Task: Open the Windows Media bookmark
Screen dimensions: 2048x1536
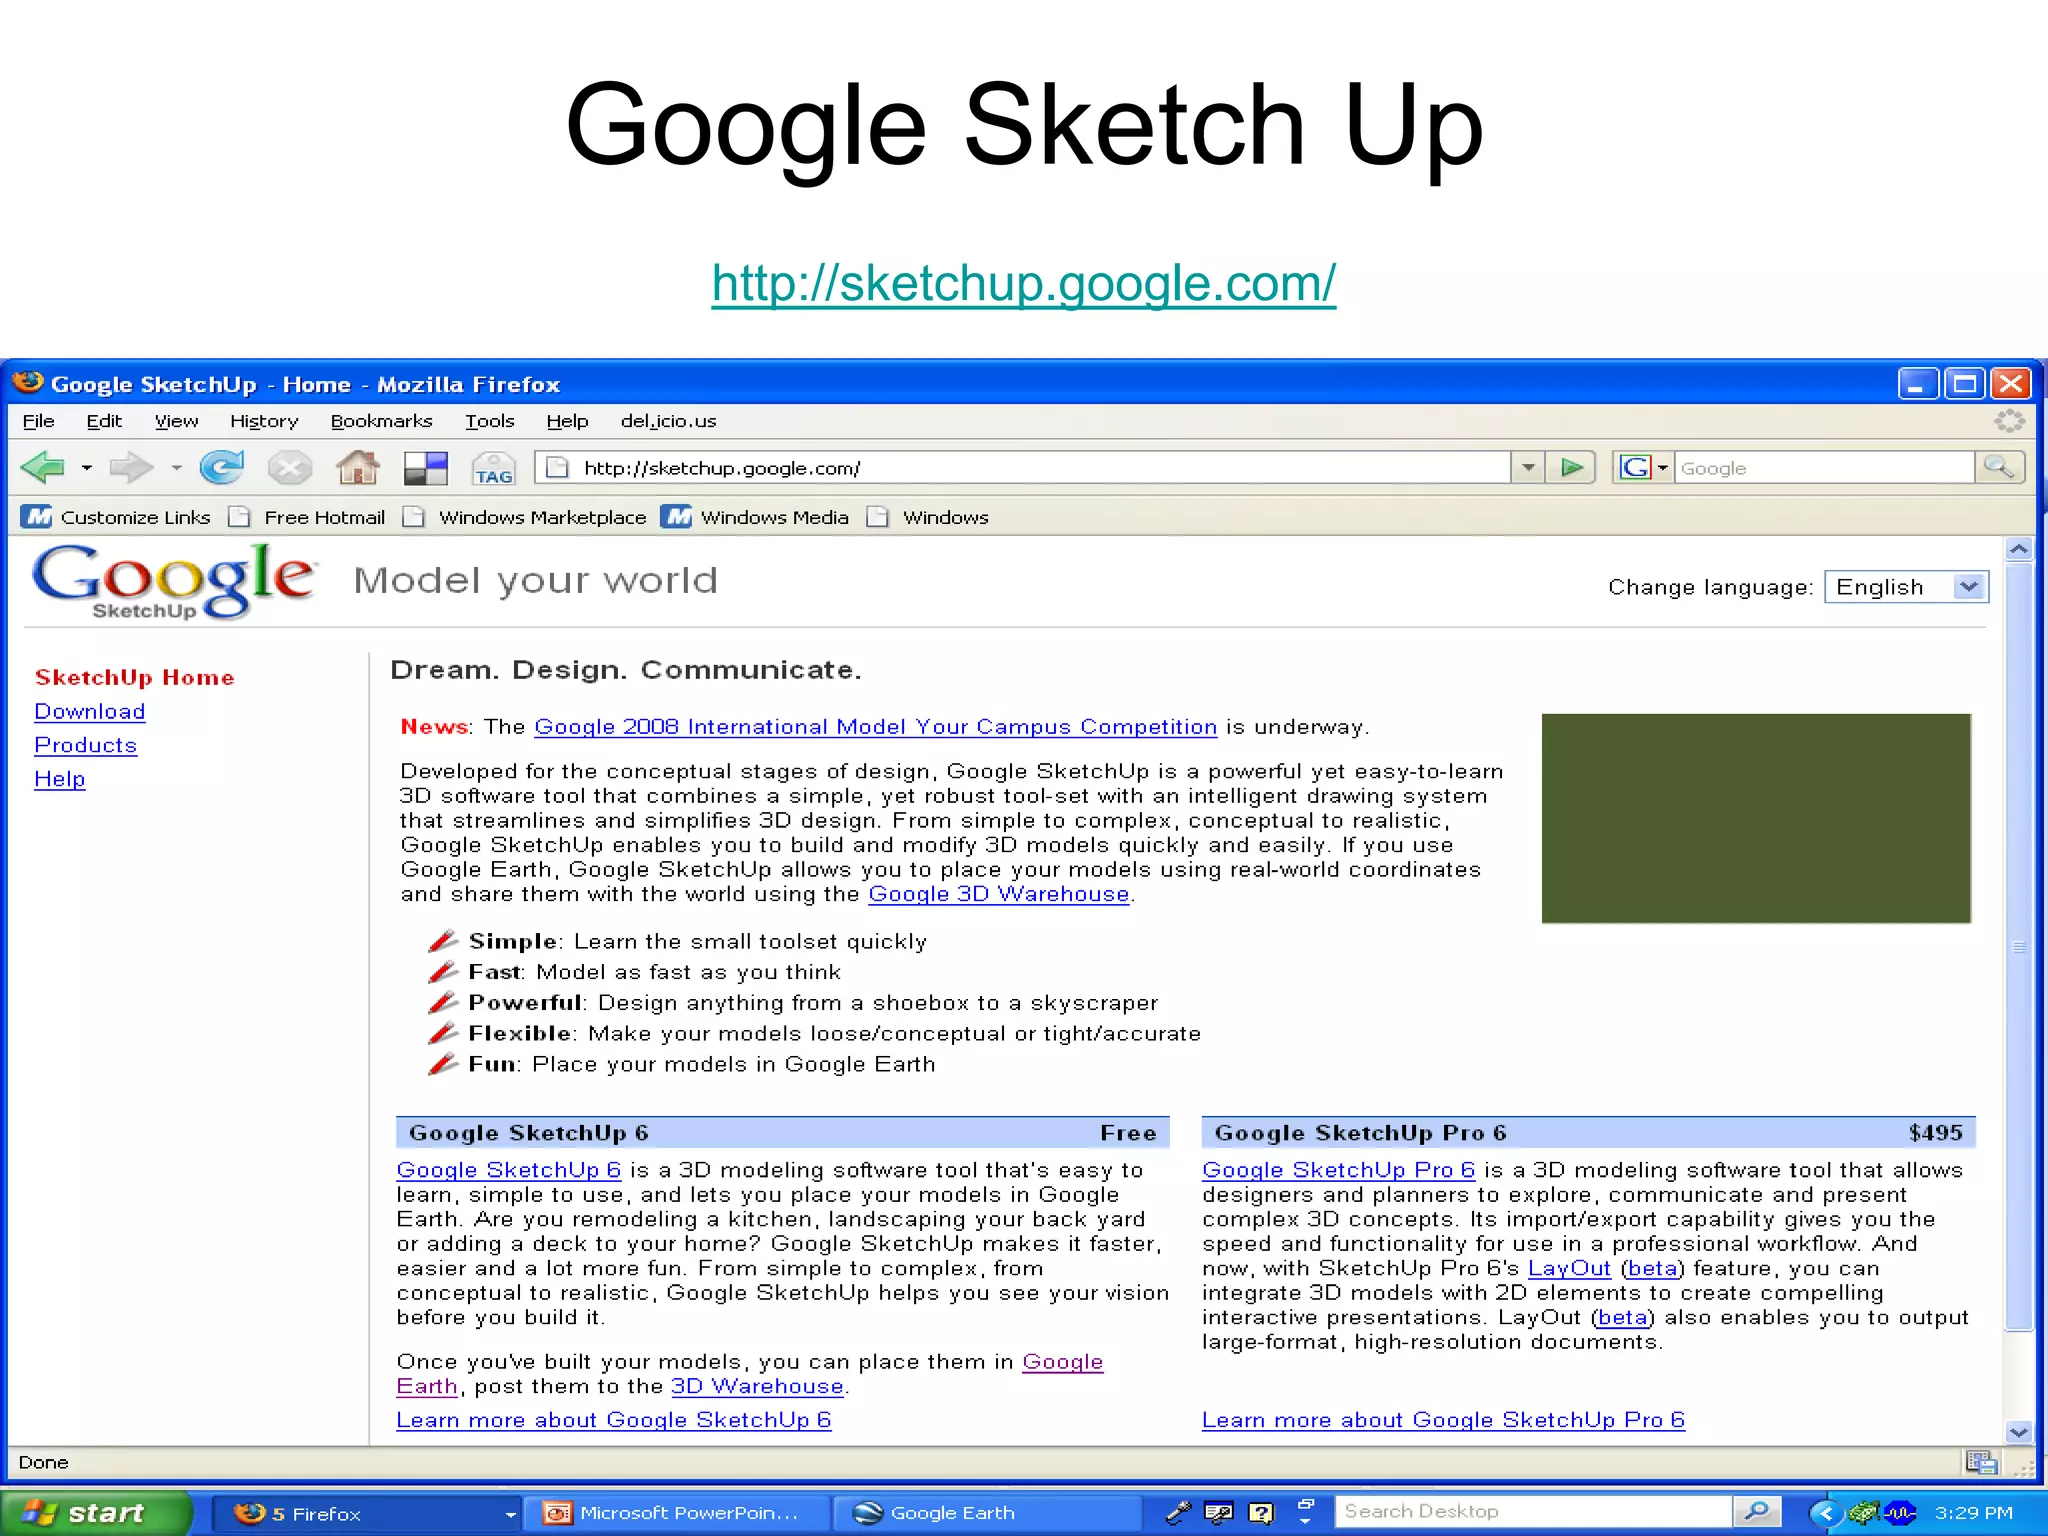Action: pyautogui.click(x=755, y=517)
